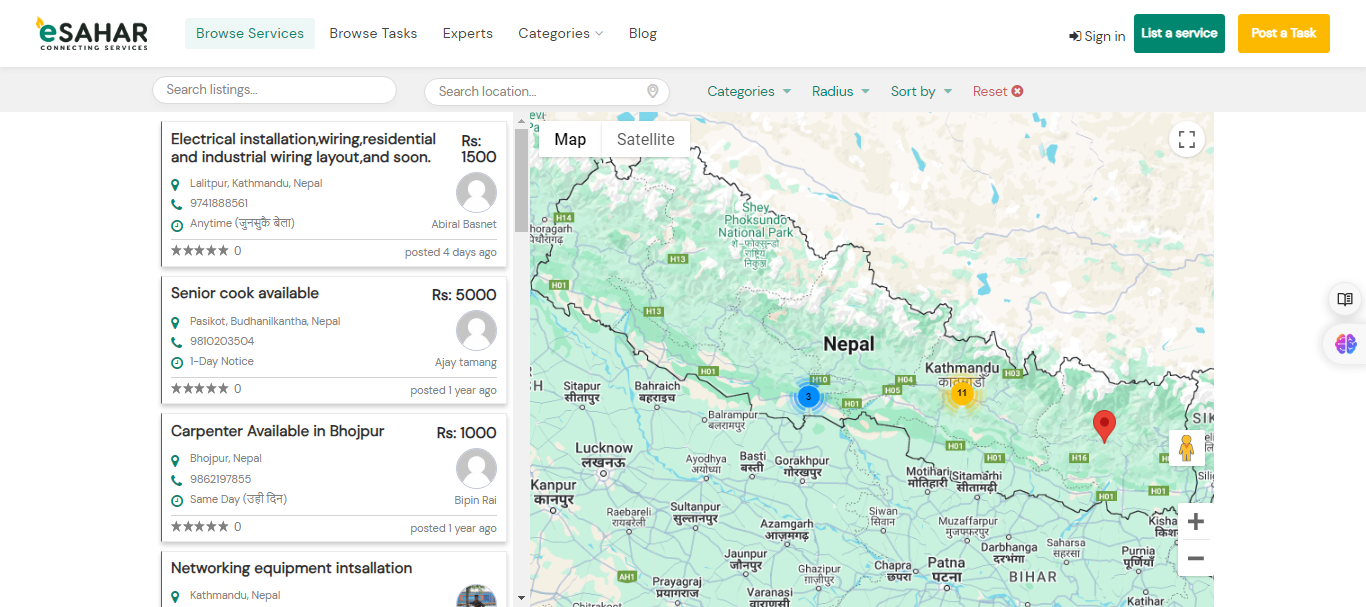This screenshot has height=607, width=1366.
Task: Click the Sign in link
Action: 1097,36
